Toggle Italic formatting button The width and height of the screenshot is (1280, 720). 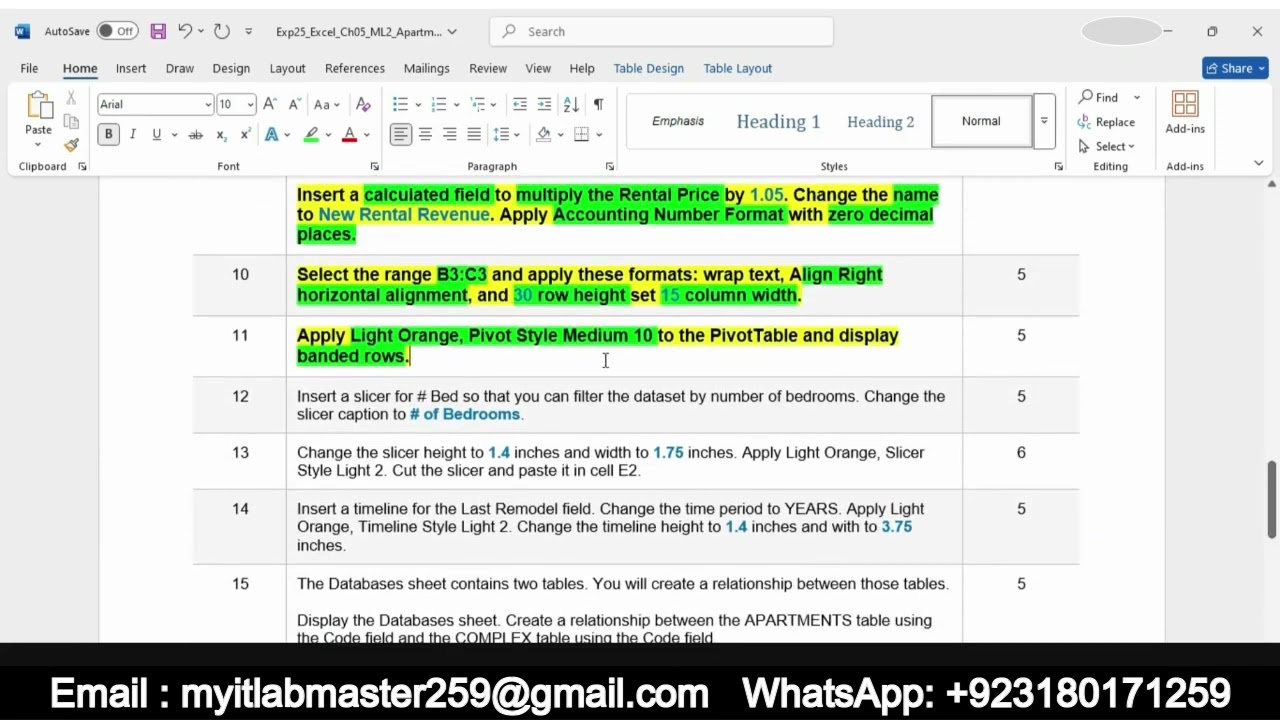pyautogui.click(x=132, y=134)
